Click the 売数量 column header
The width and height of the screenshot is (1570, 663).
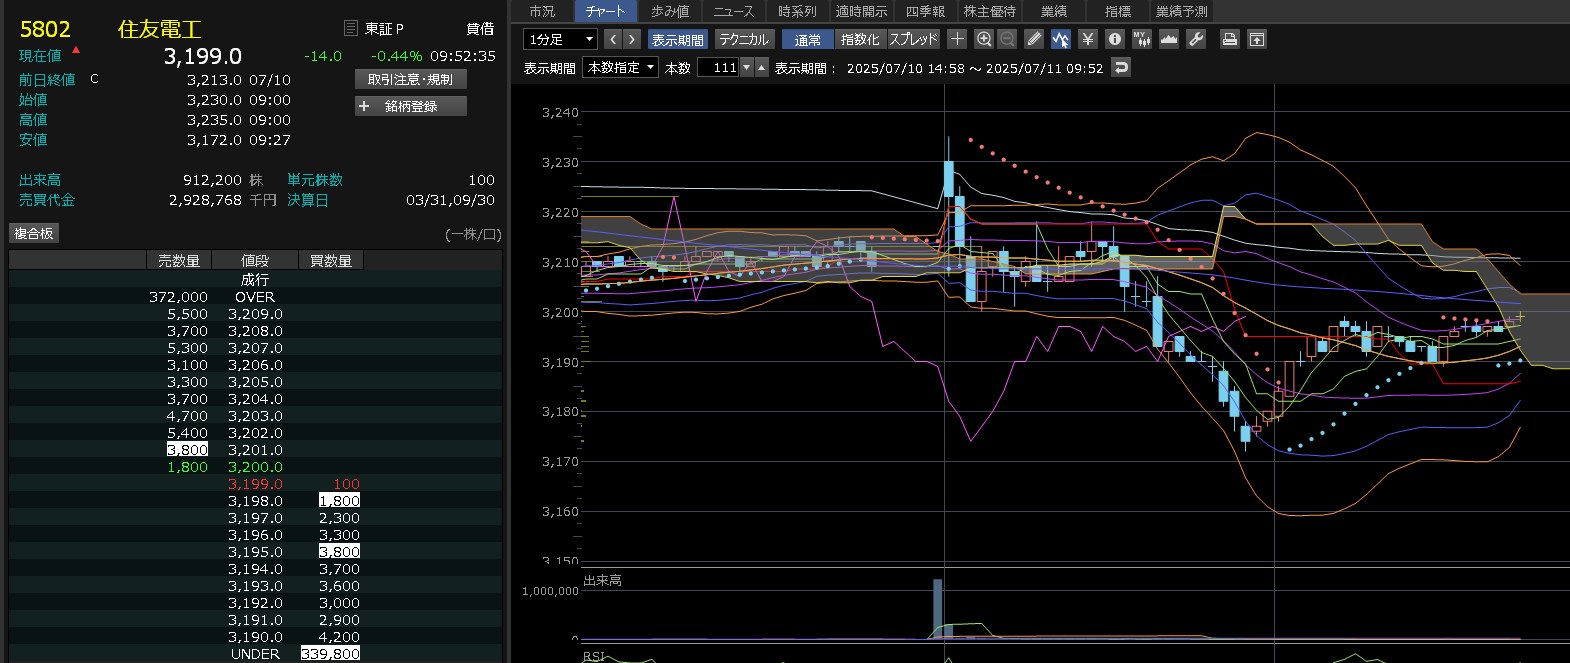(178, 260)
